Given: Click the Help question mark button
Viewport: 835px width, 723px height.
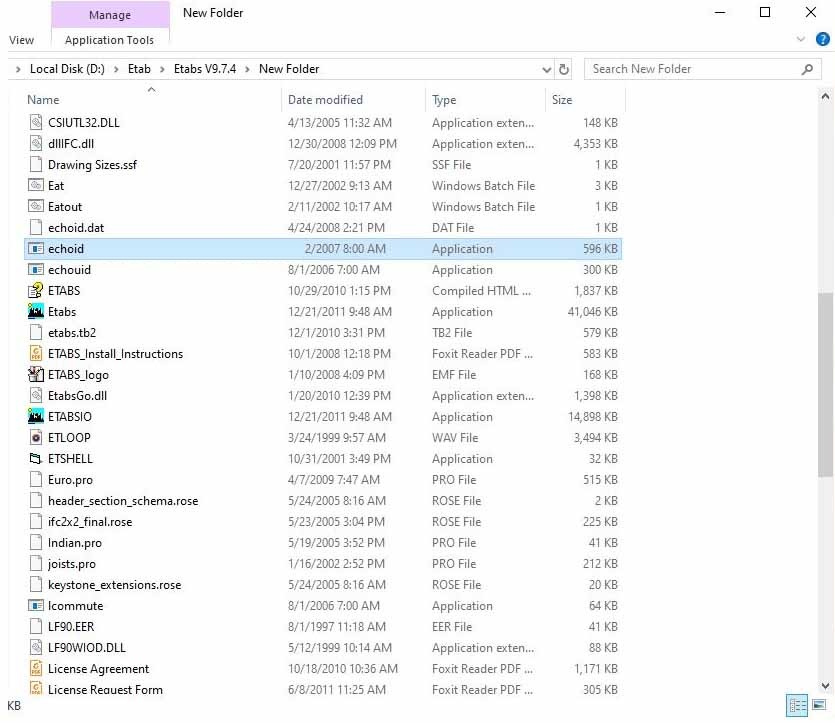Looking at the screenshot, I should pos(823,40).
